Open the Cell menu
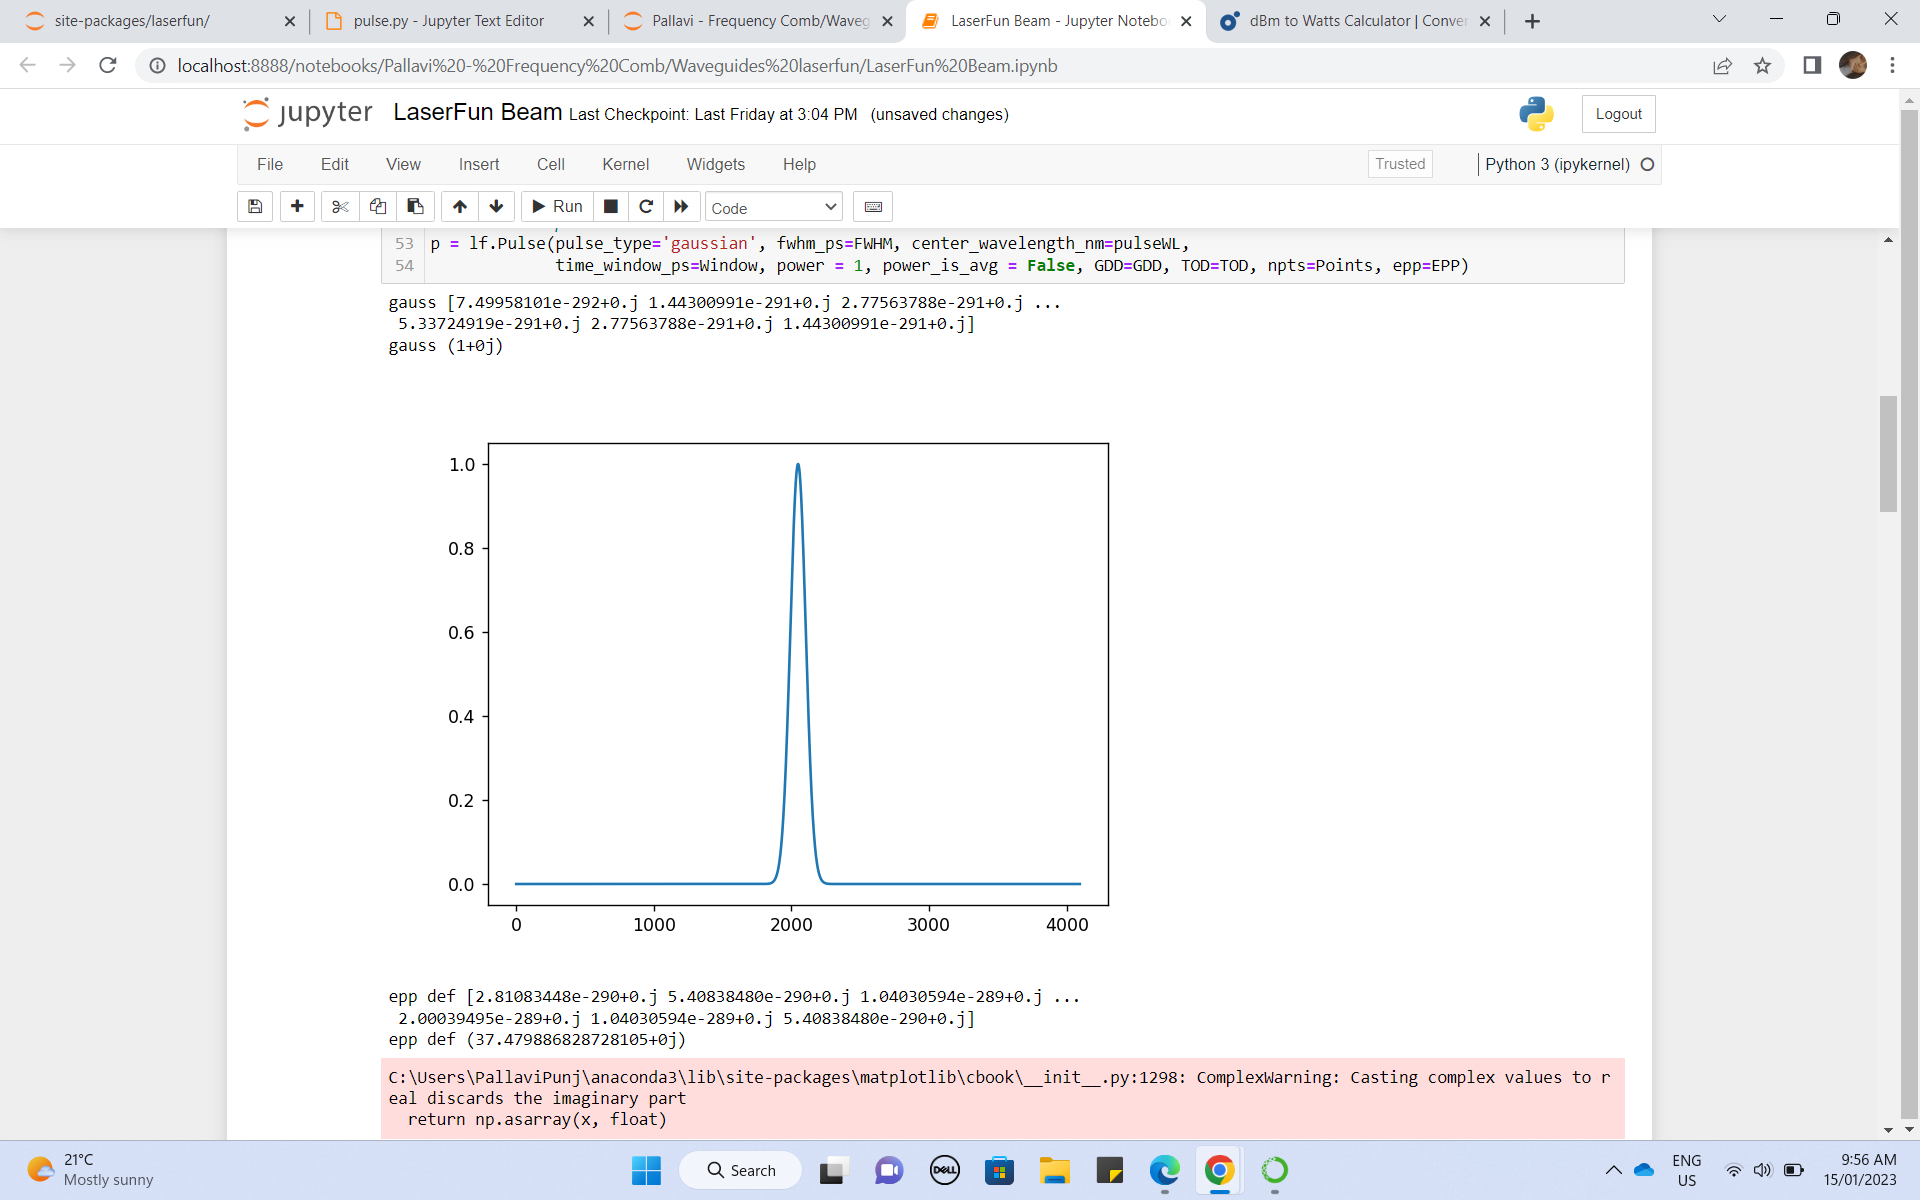 coord(551,164)
